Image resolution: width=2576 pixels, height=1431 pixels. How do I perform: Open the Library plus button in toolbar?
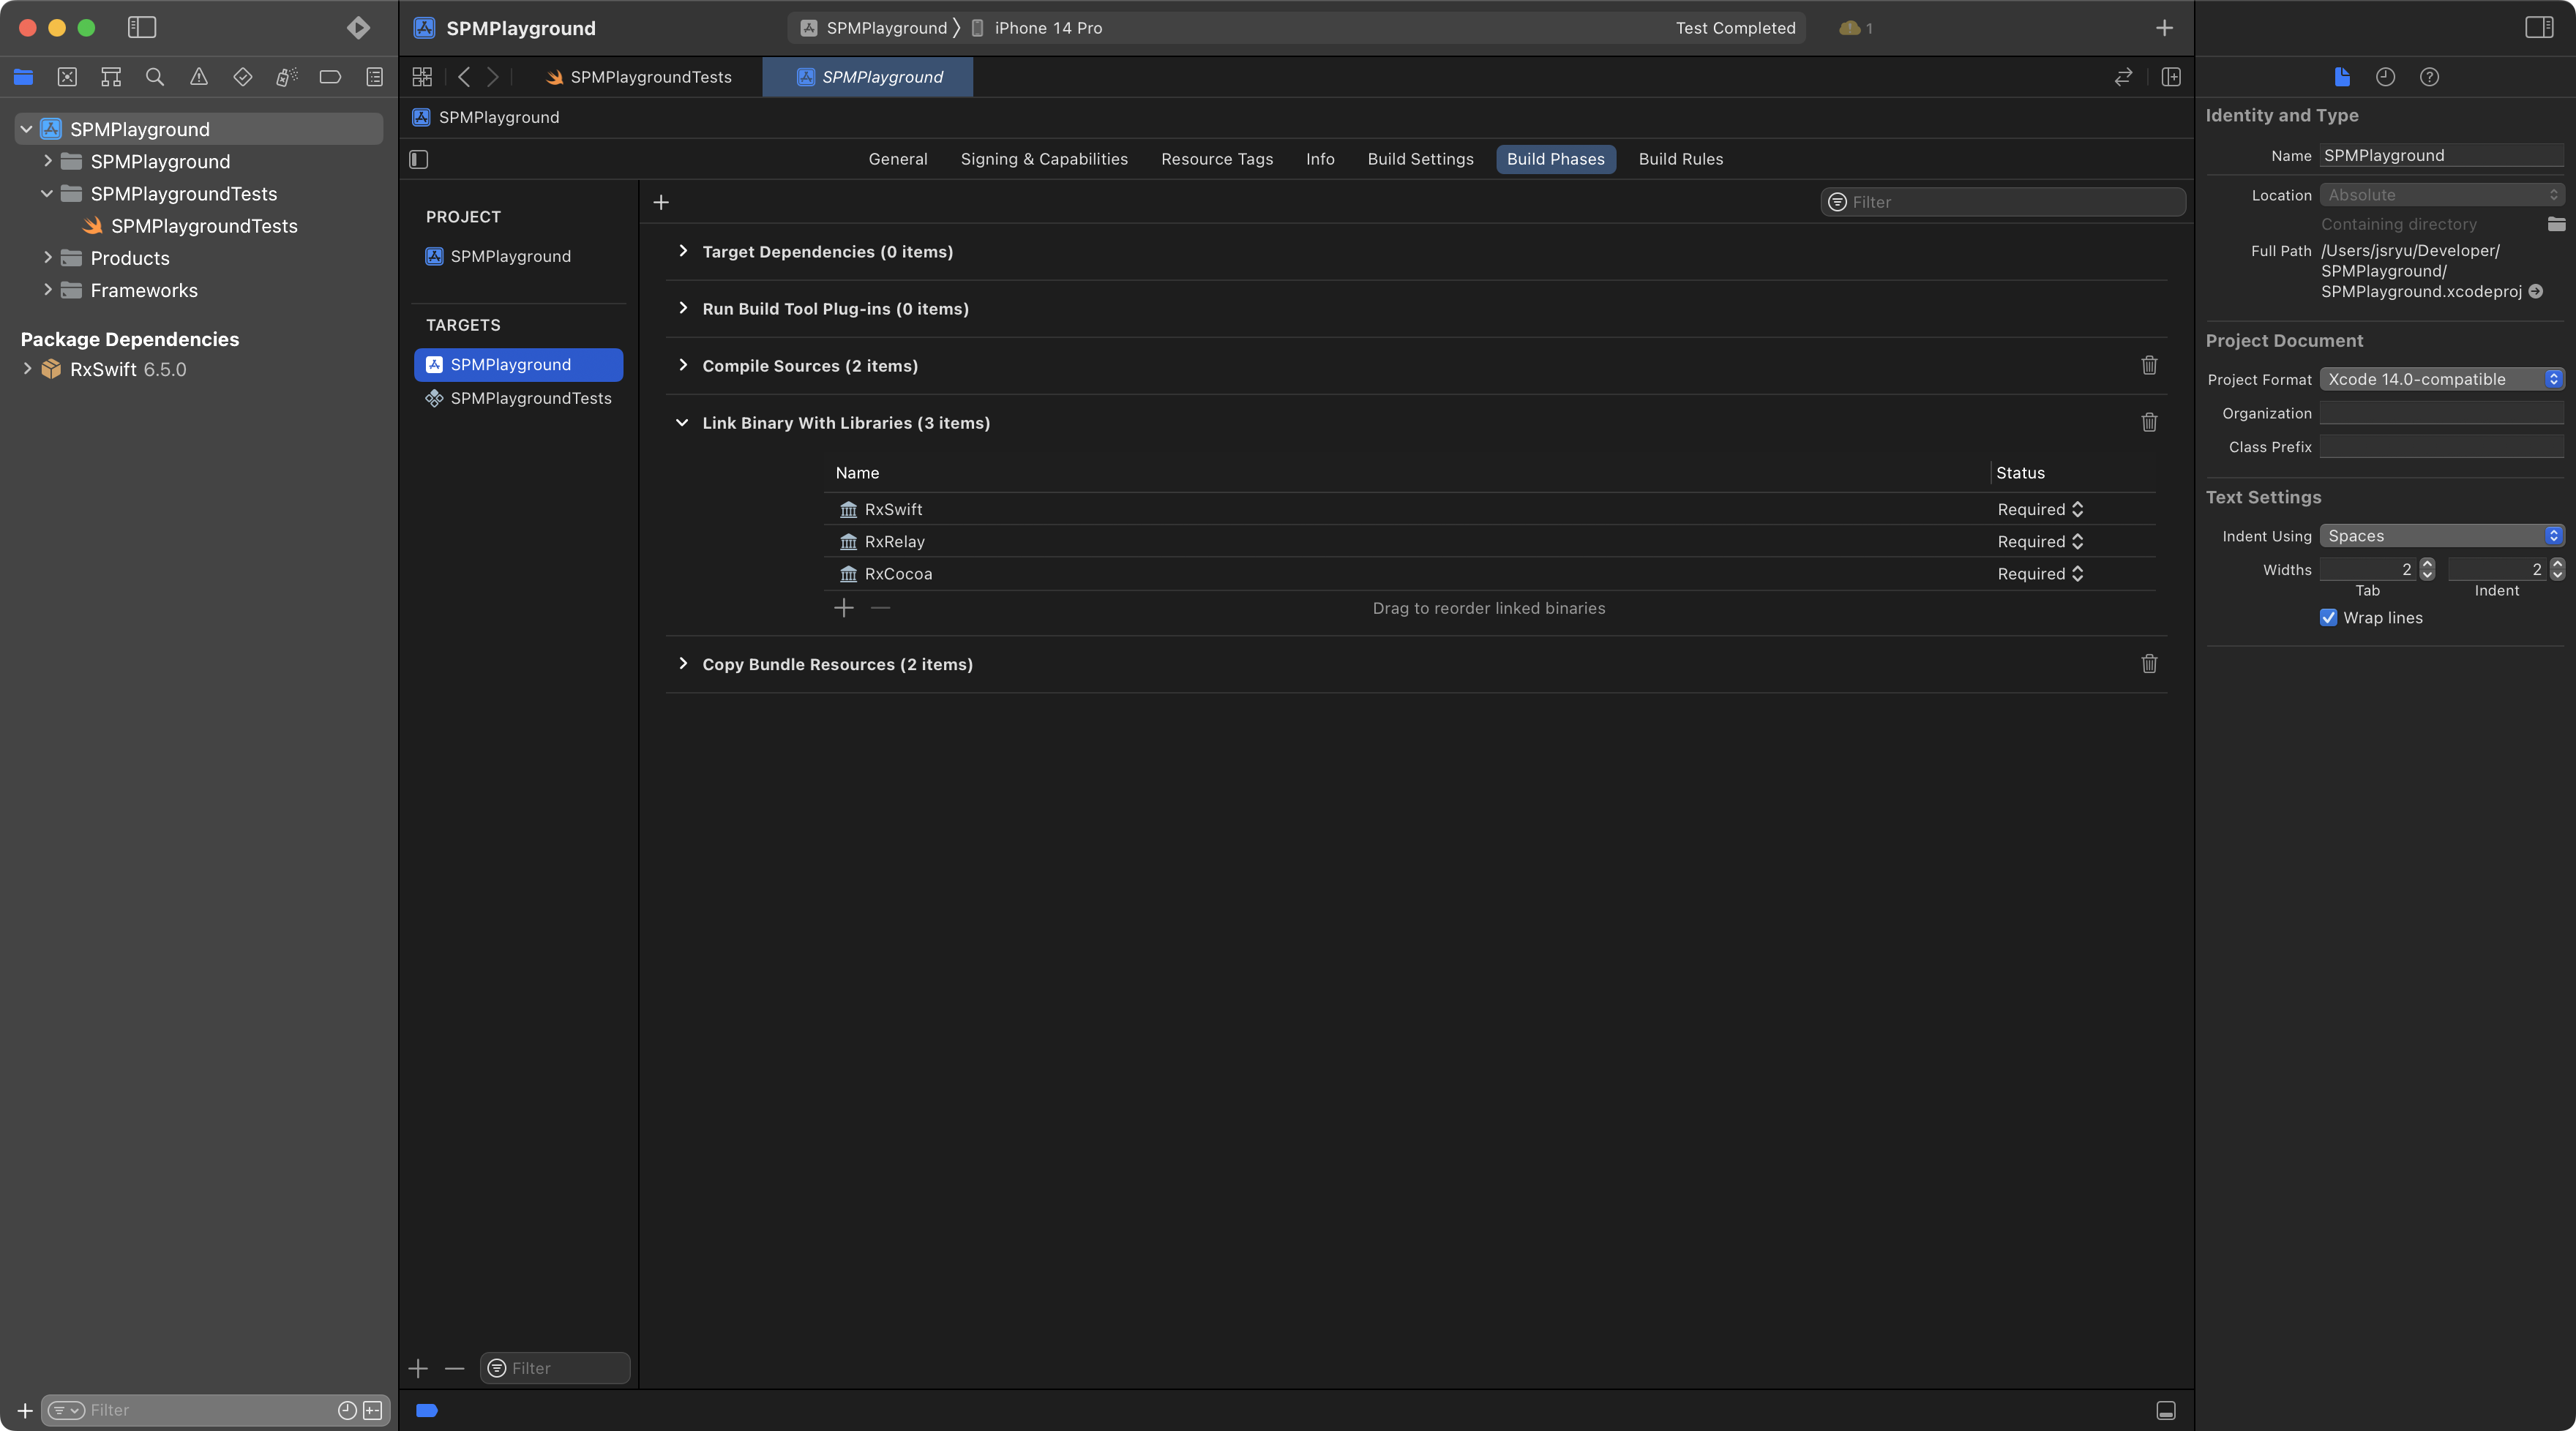coord(2164,28)
